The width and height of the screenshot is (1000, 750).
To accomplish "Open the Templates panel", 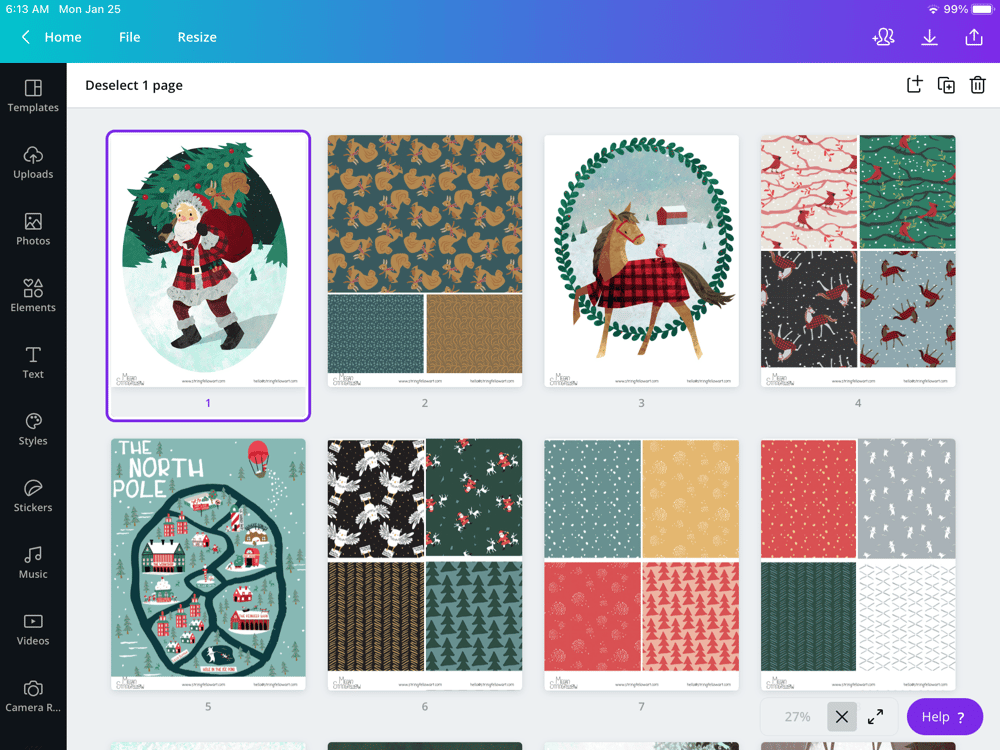I will 33,97.
